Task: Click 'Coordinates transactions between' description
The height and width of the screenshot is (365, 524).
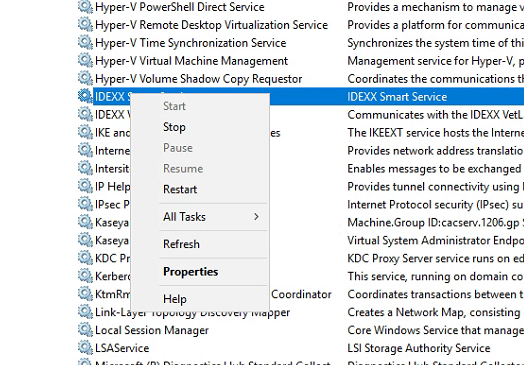Action: coord(435,294)
